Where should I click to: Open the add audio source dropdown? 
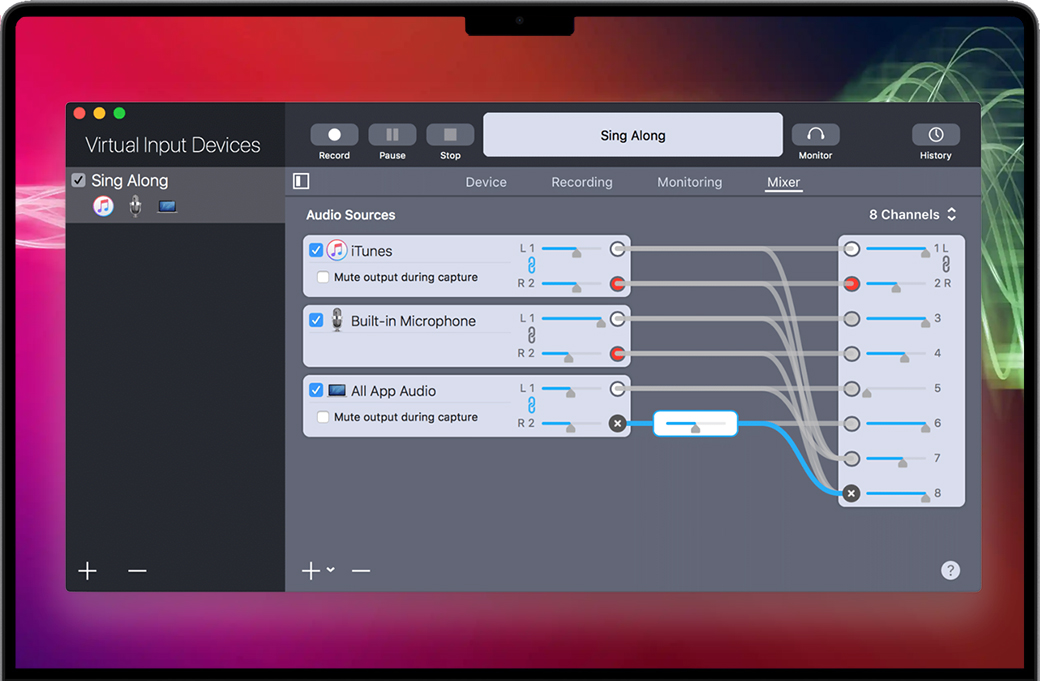click(x=318, y=570)
